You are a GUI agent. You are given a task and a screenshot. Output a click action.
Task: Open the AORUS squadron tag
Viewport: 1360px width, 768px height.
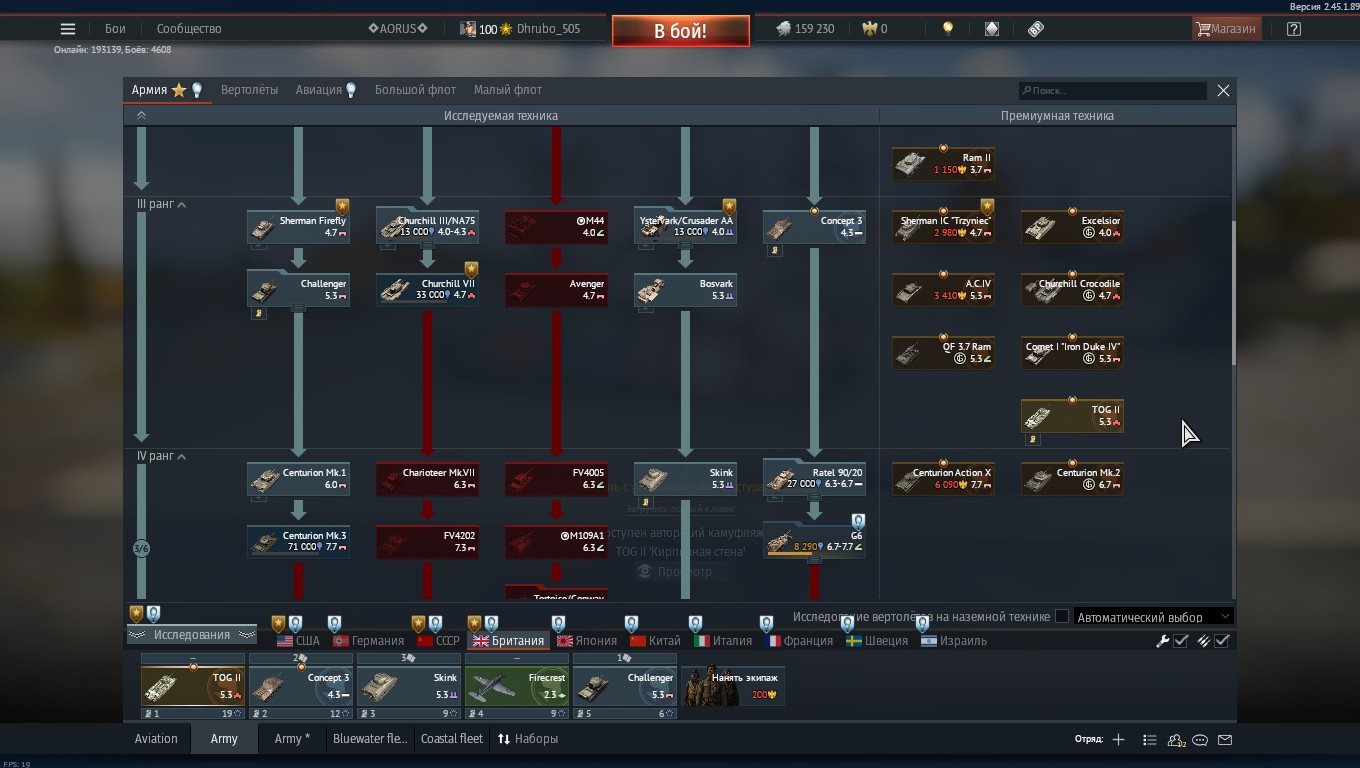point(398,29)
